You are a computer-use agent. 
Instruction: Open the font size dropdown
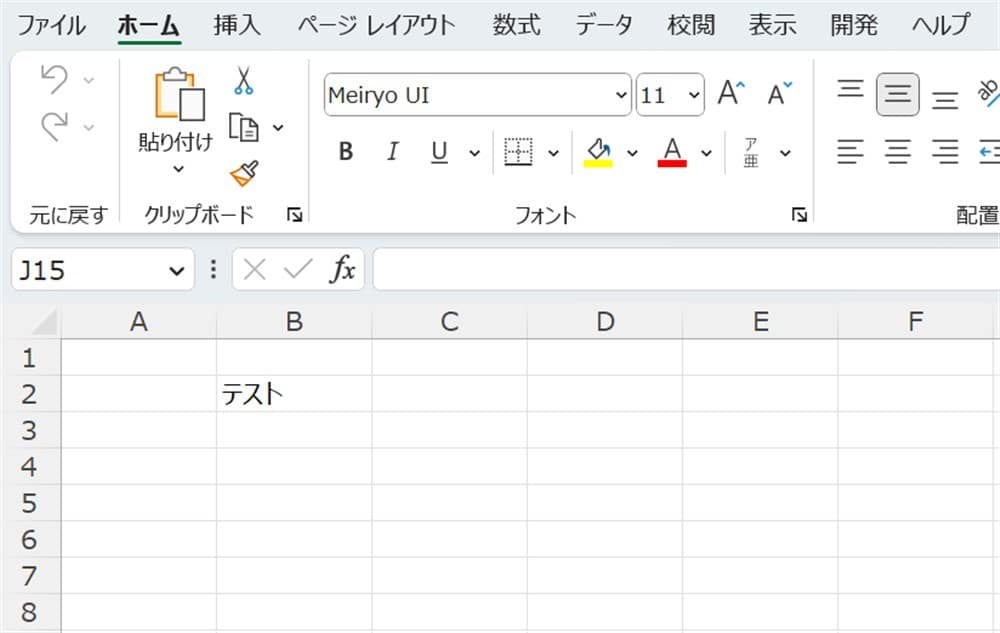pyautogui.click(x=694, y=96)
